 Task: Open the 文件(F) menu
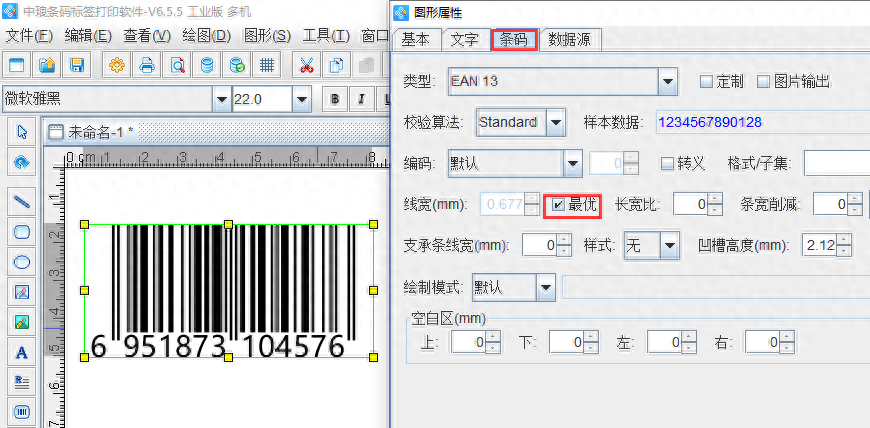[29, 36]
